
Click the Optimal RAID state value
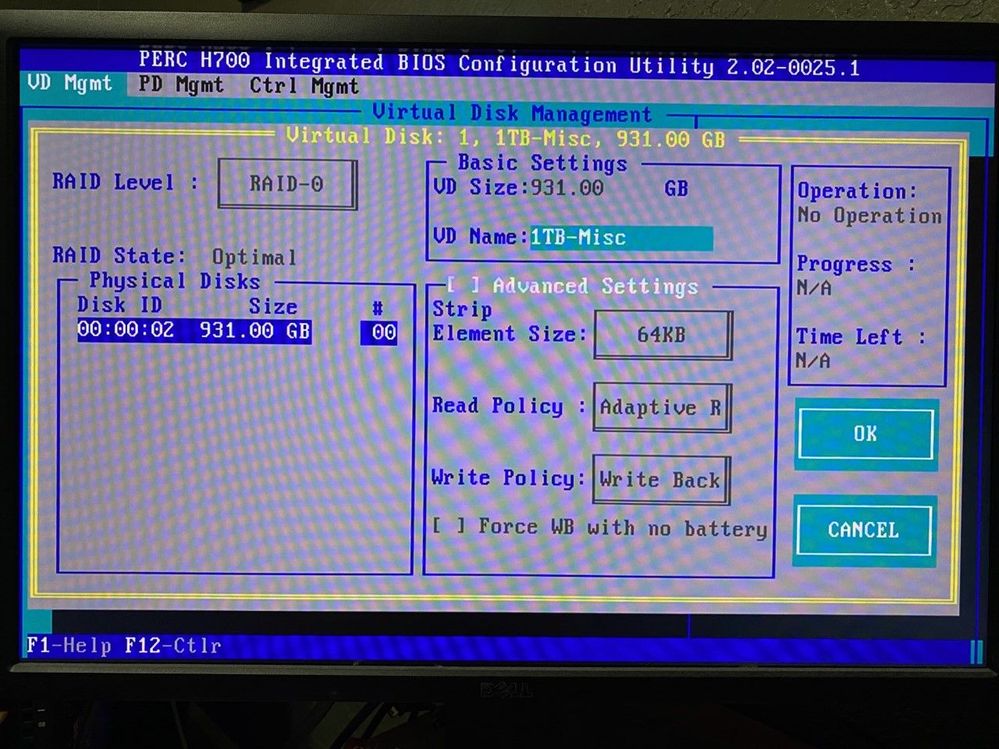tap(254, 257)
